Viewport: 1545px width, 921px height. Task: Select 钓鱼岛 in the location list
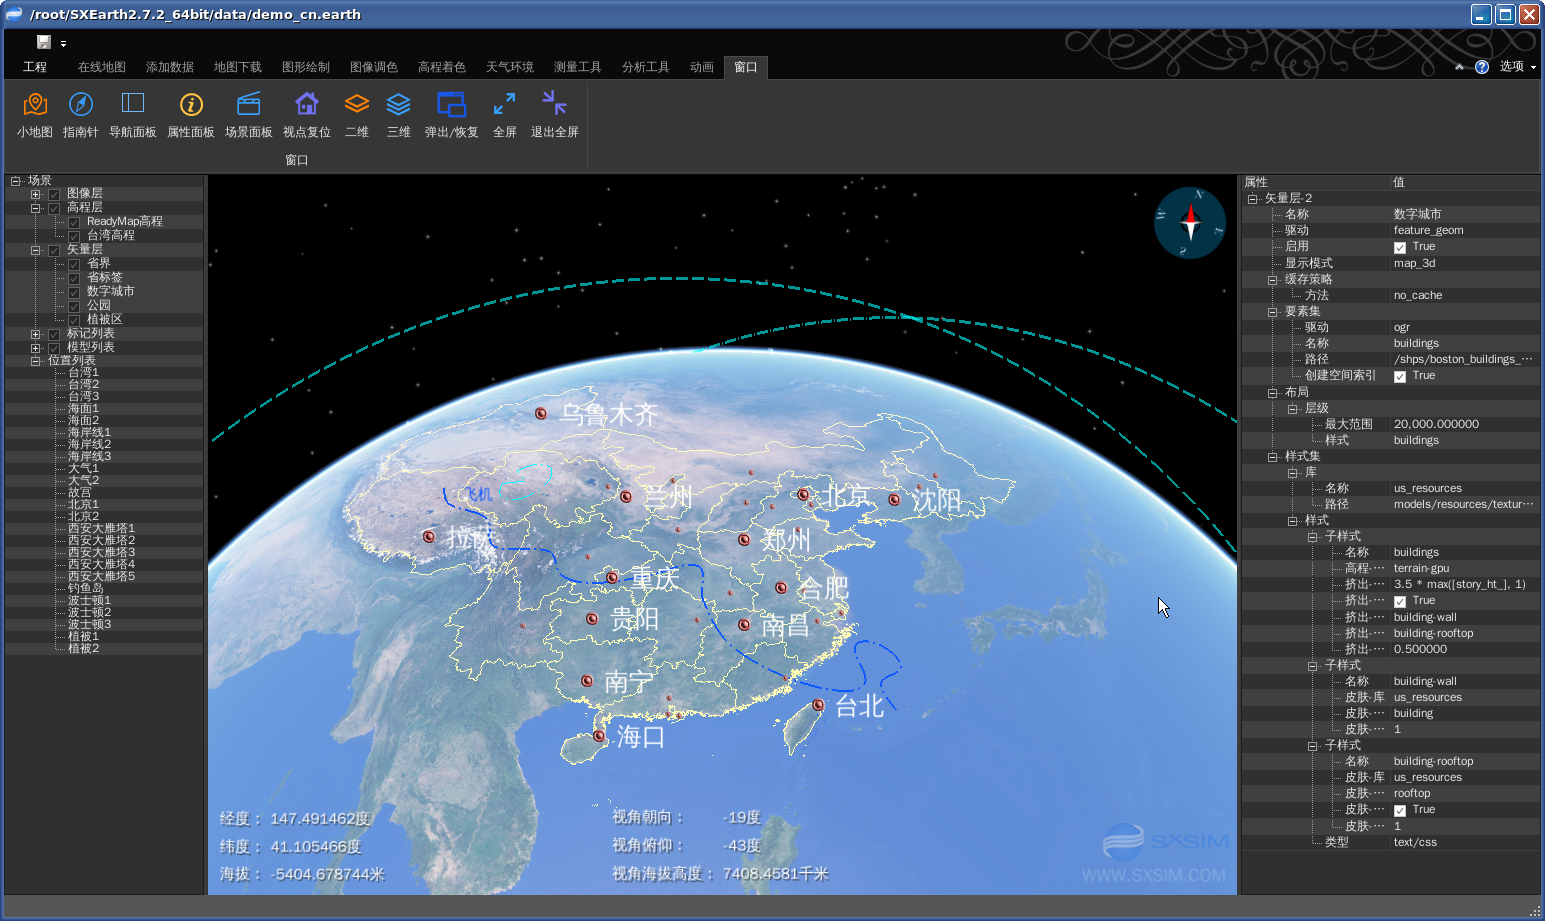(86, 589)
